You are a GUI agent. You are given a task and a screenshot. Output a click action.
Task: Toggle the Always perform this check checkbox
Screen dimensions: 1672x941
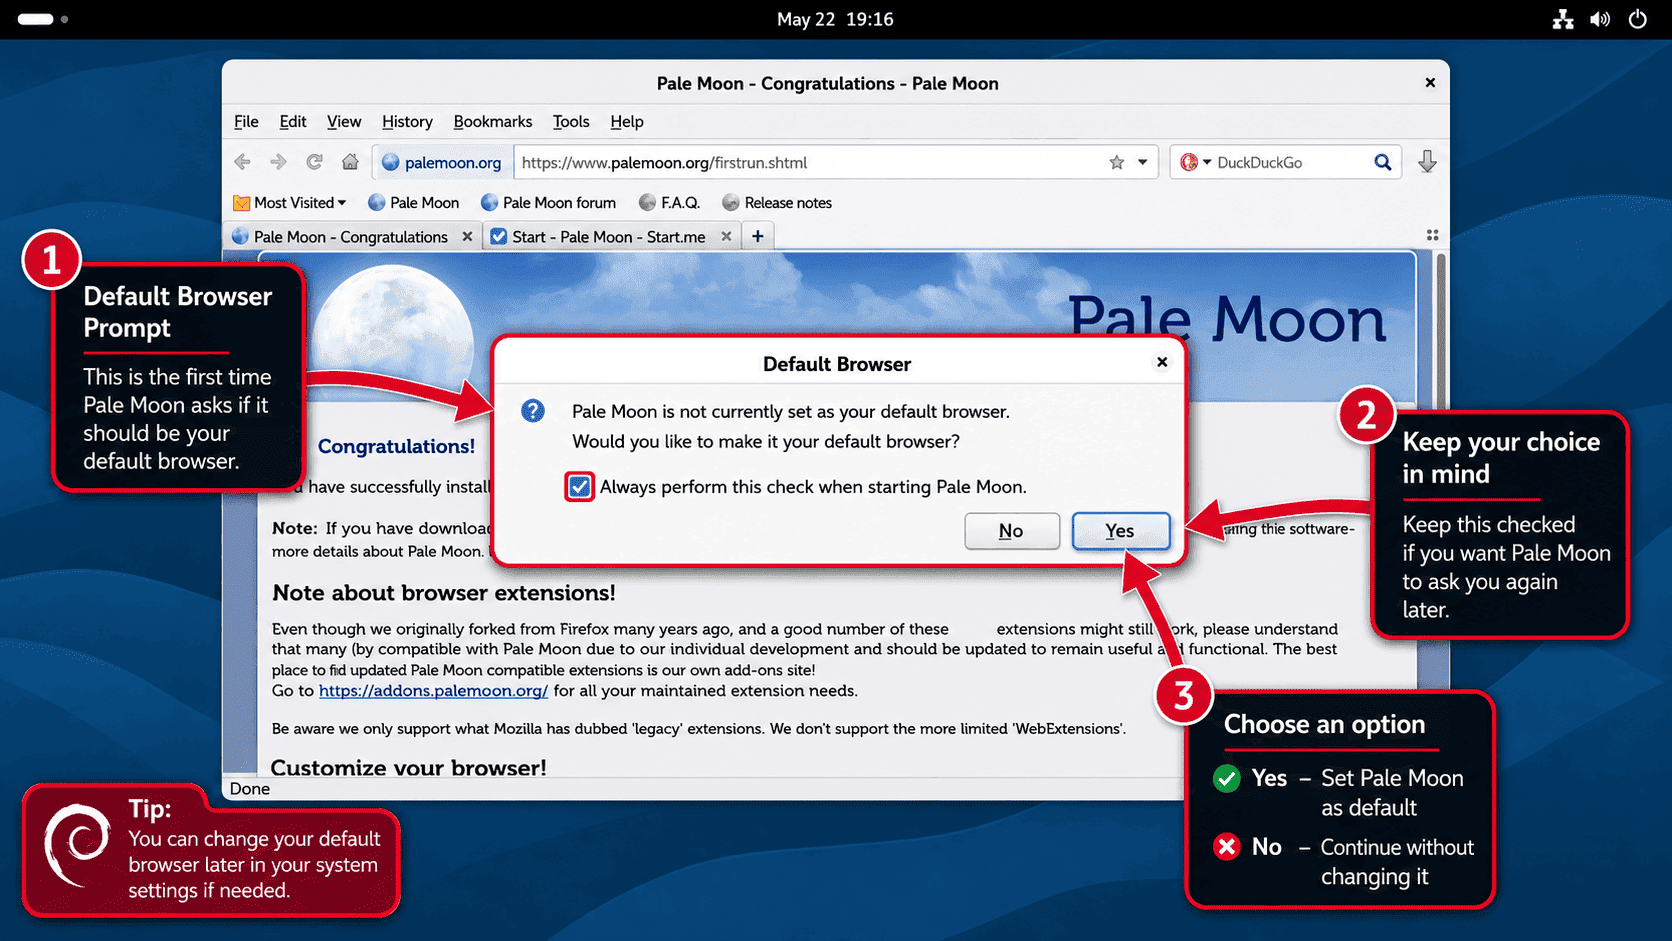(x=579, y=487)
